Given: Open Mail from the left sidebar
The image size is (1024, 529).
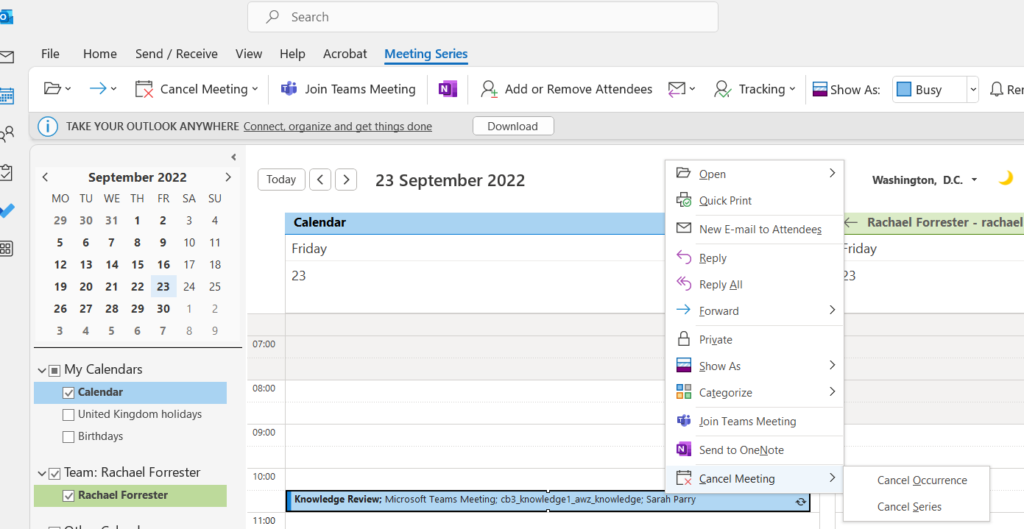Looking at the screenshot, I should 7,57.
